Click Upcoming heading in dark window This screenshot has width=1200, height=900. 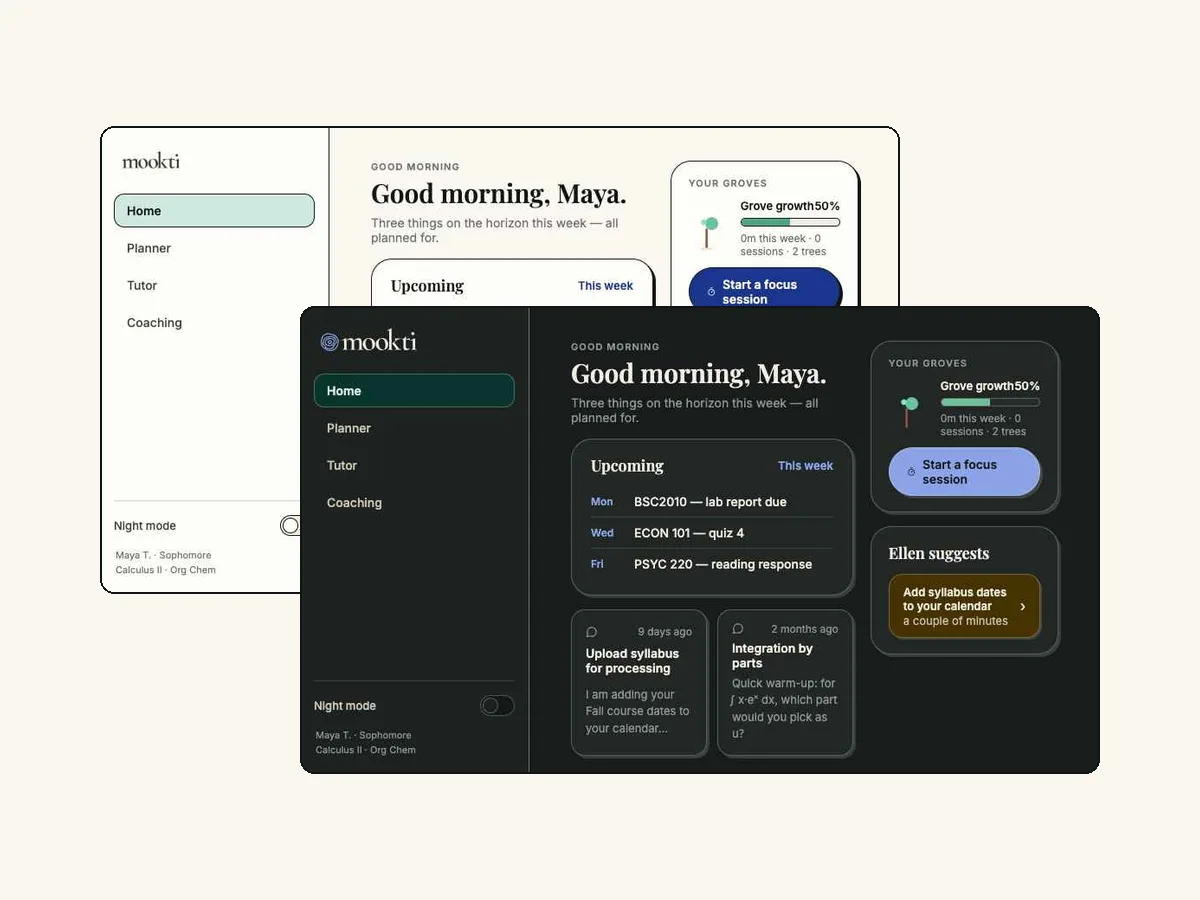point(627,466)
